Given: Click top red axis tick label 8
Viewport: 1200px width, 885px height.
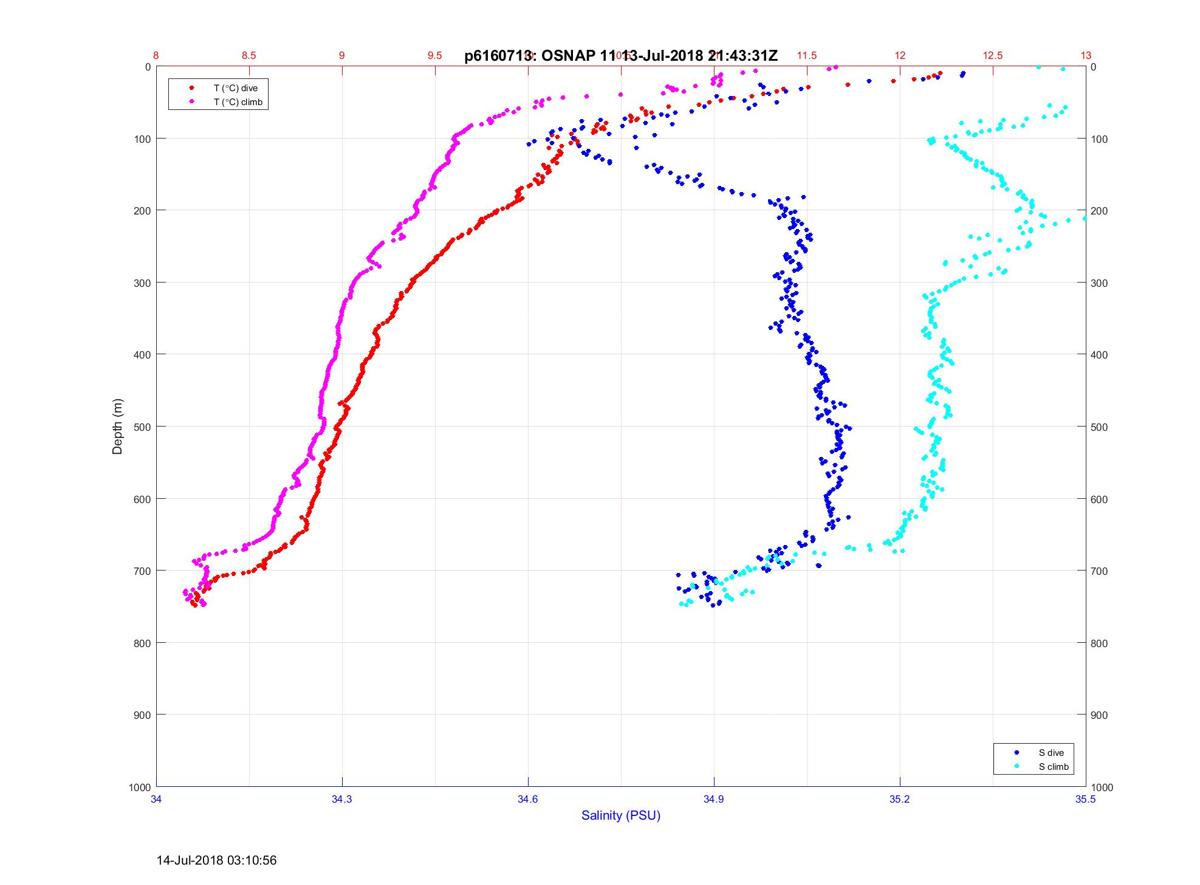Looking at the screenshot, I should [156, 56].
